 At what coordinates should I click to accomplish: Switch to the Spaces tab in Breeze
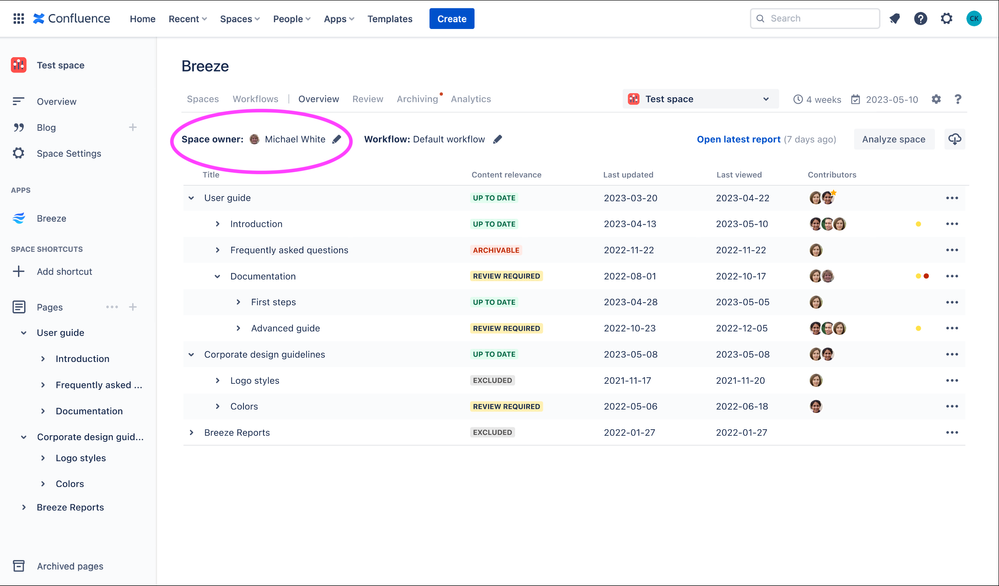click(203, 99)
